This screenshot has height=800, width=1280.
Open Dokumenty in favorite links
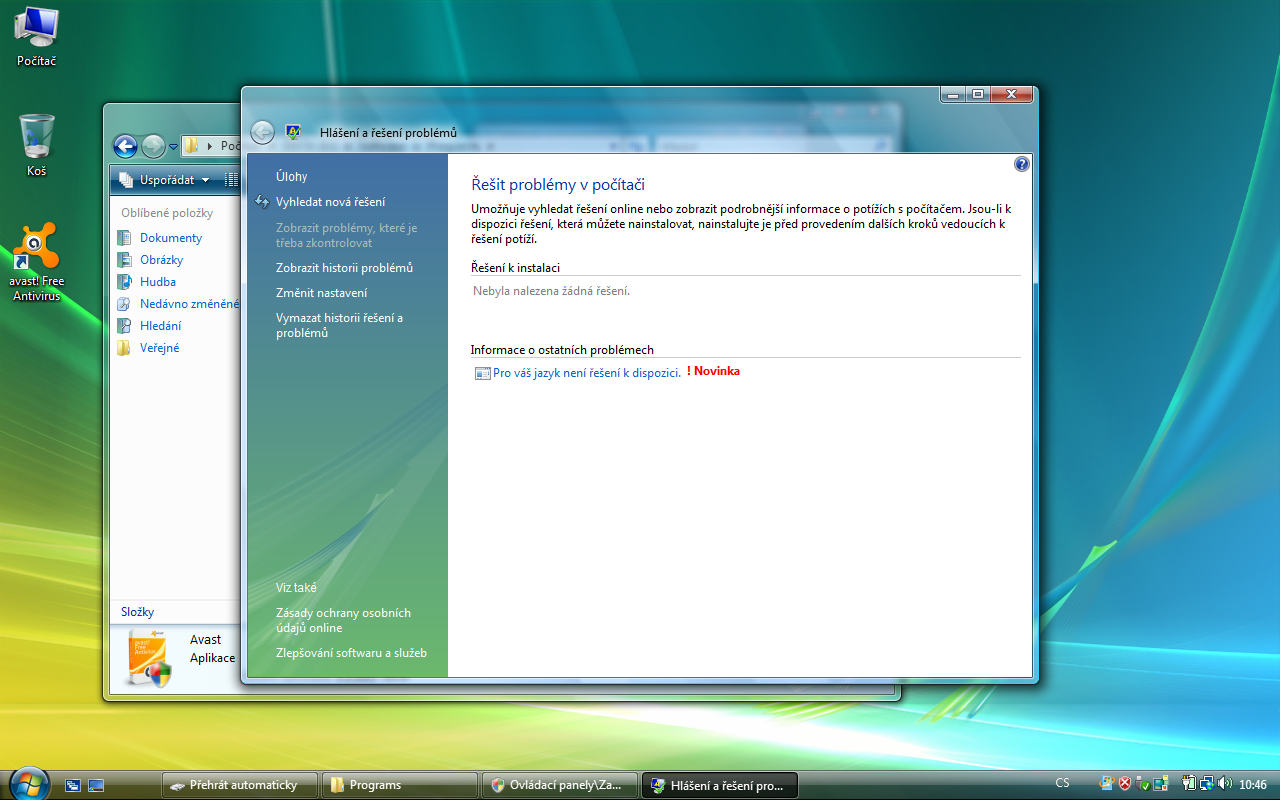pos(171,238)
